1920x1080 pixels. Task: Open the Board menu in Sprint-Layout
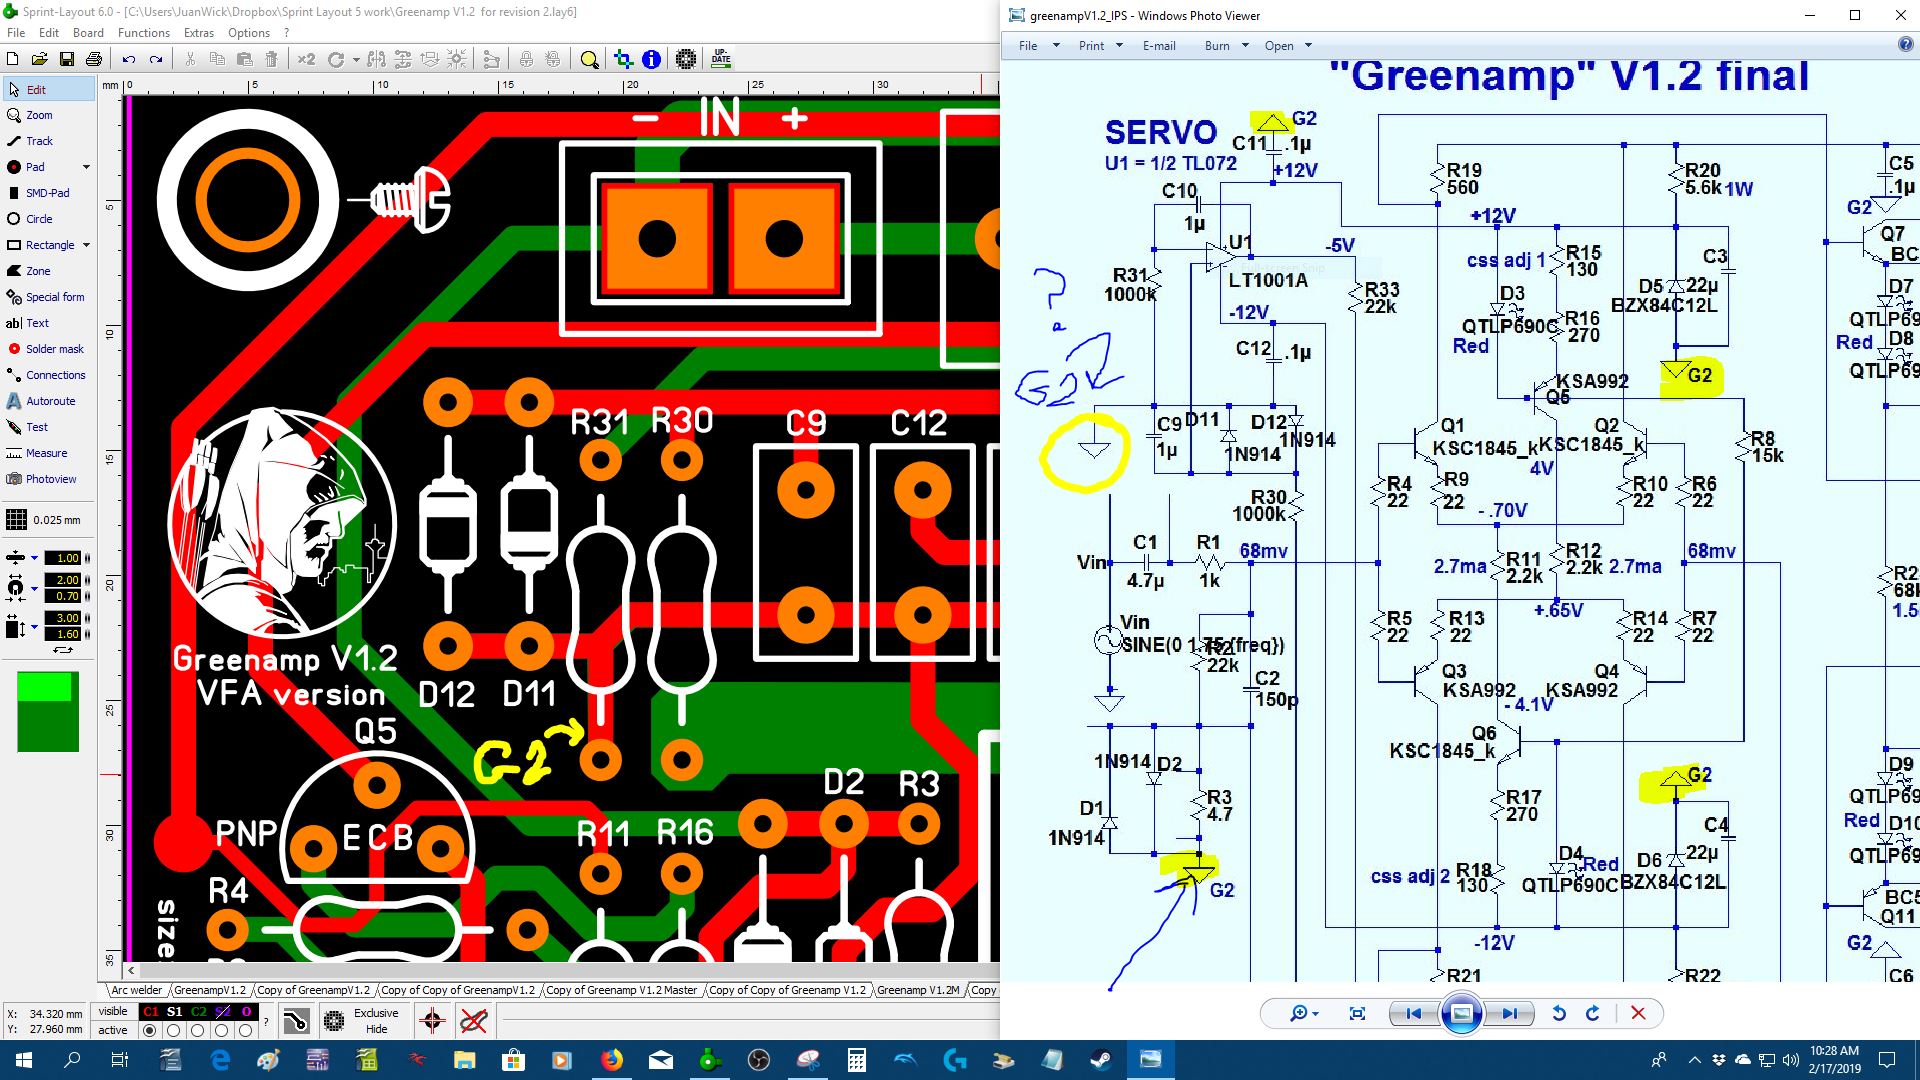coord(88,33)
